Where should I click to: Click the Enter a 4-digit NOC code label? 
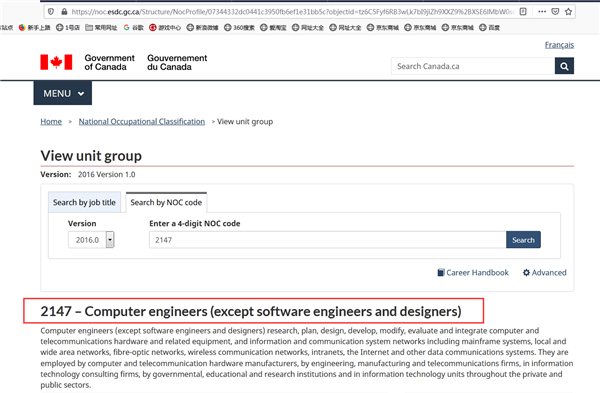point(195,223)
